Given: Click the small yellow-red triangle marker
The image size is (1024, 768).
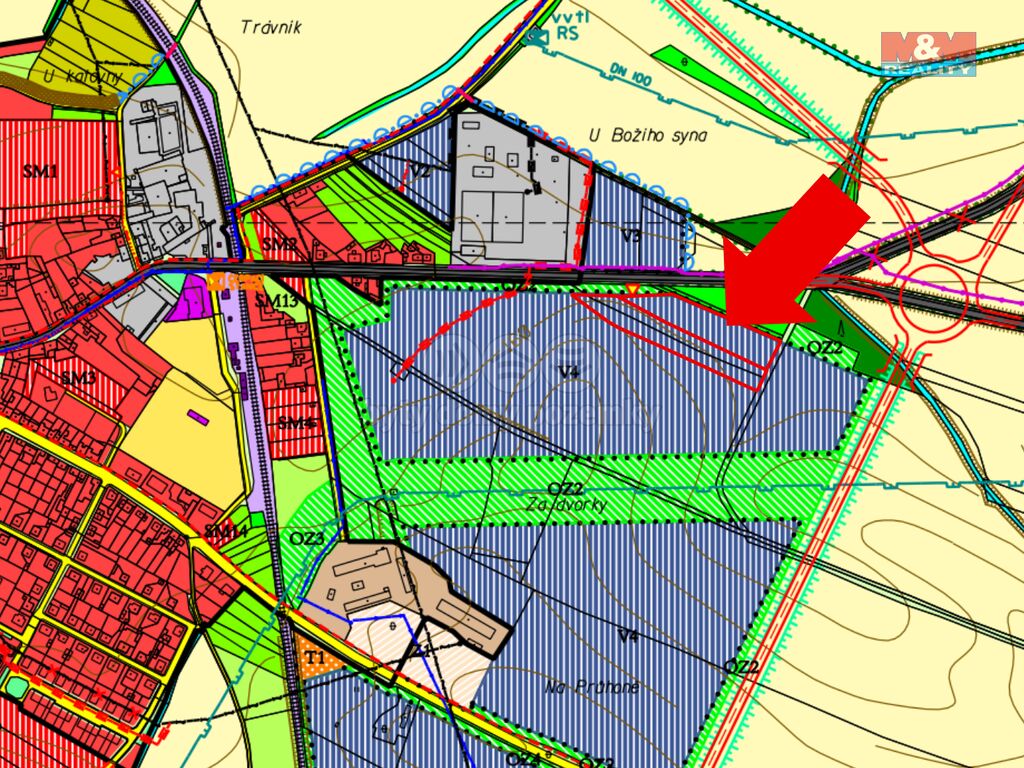Looking at the screenshot, I should [632, 290].
